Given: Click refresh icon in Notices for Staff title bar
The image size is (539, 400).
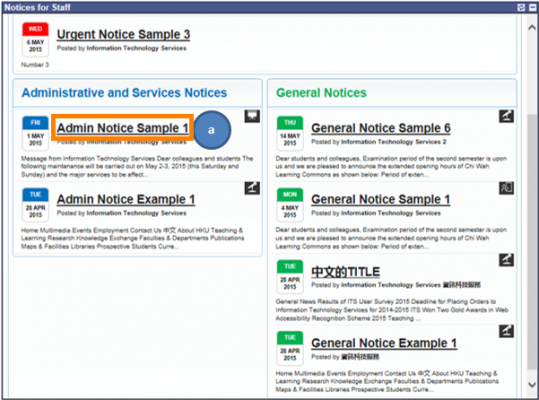Looking at the screenshot, I should [x=521, y=7].
